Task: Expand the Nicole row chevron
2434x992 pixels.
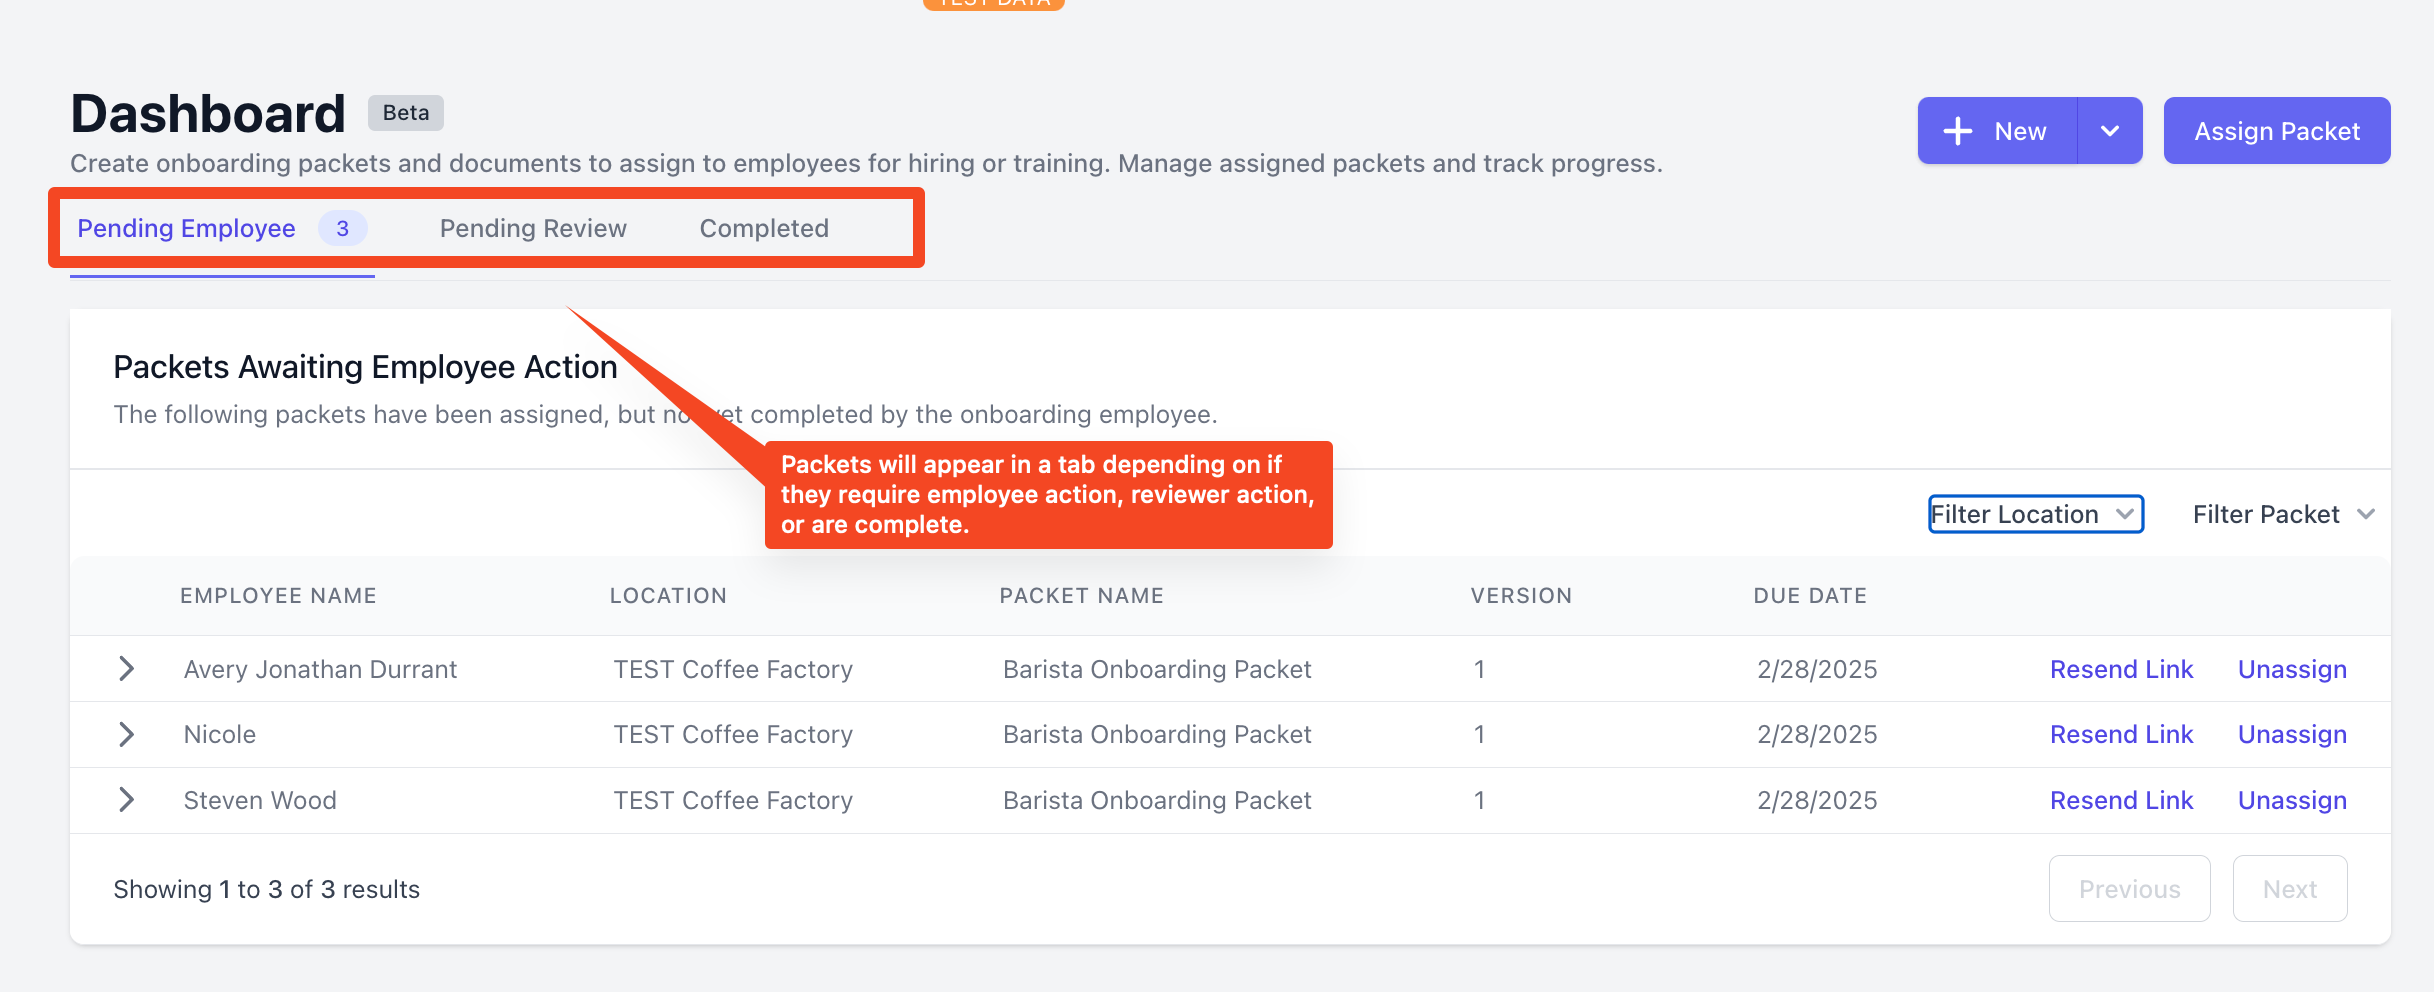Action: (126, 734)
